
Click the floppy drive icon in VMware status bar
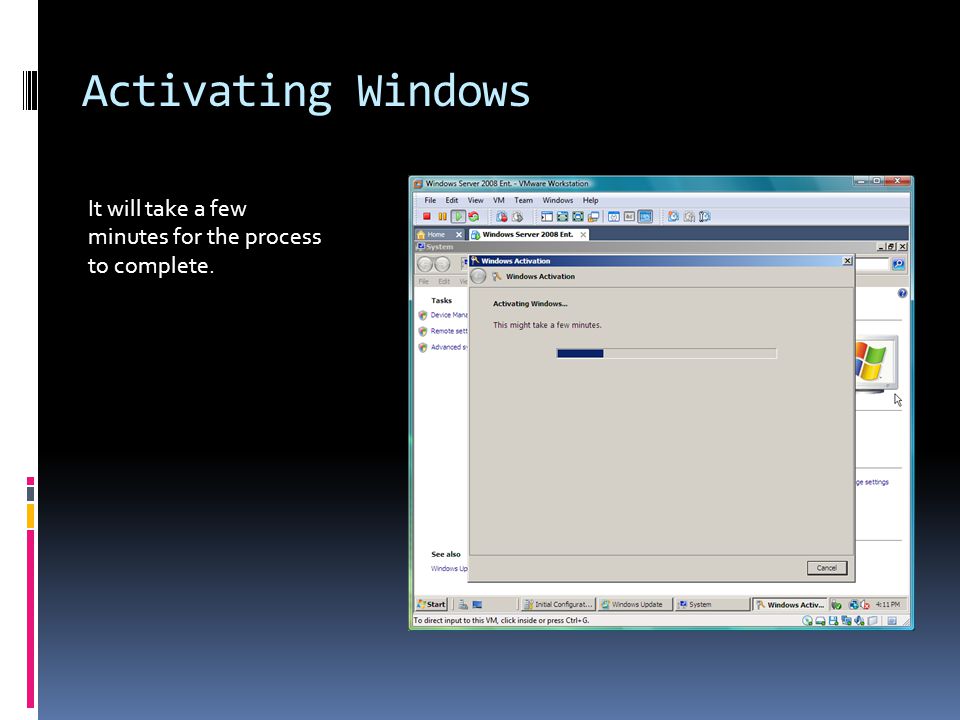click(833, 621)
